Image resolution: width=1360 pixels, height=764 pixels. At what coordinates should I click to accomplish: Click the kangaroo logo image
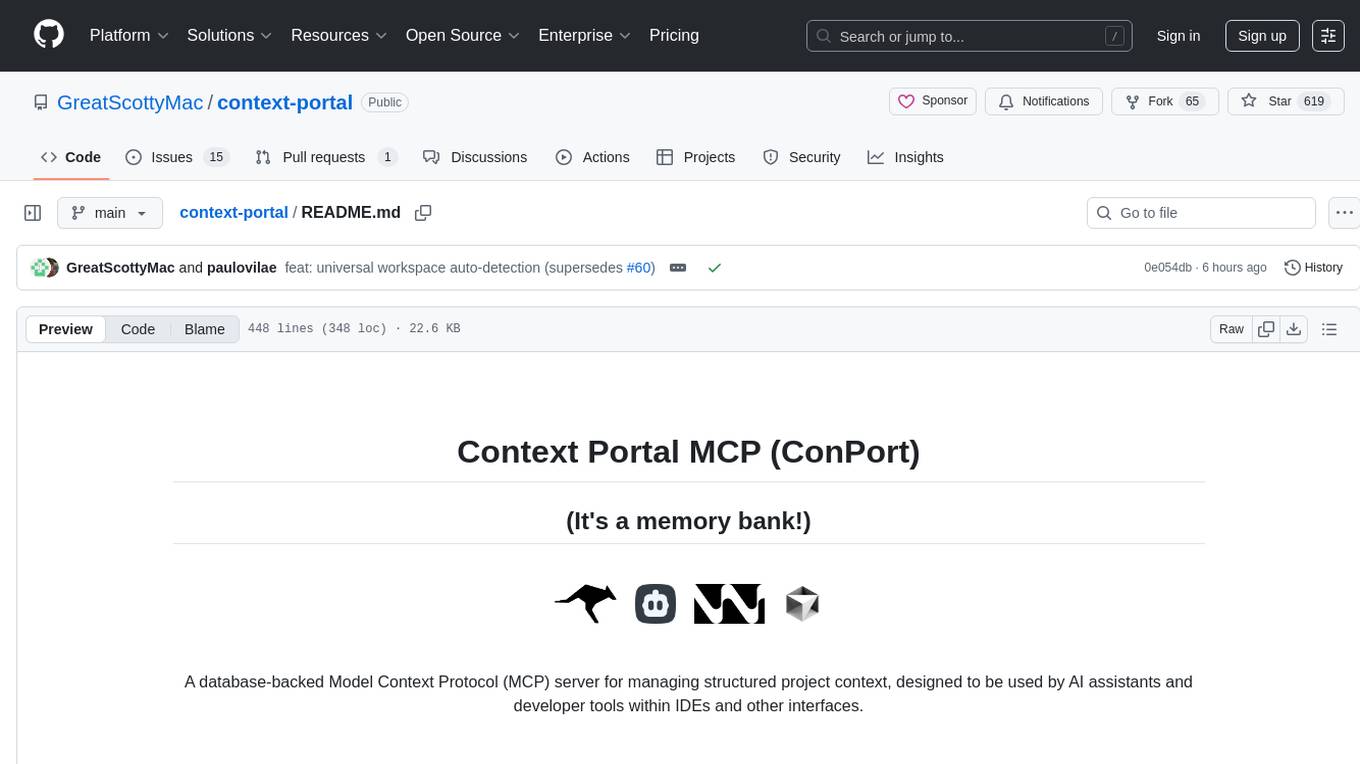pyautogui.click(x=586, y=604)
